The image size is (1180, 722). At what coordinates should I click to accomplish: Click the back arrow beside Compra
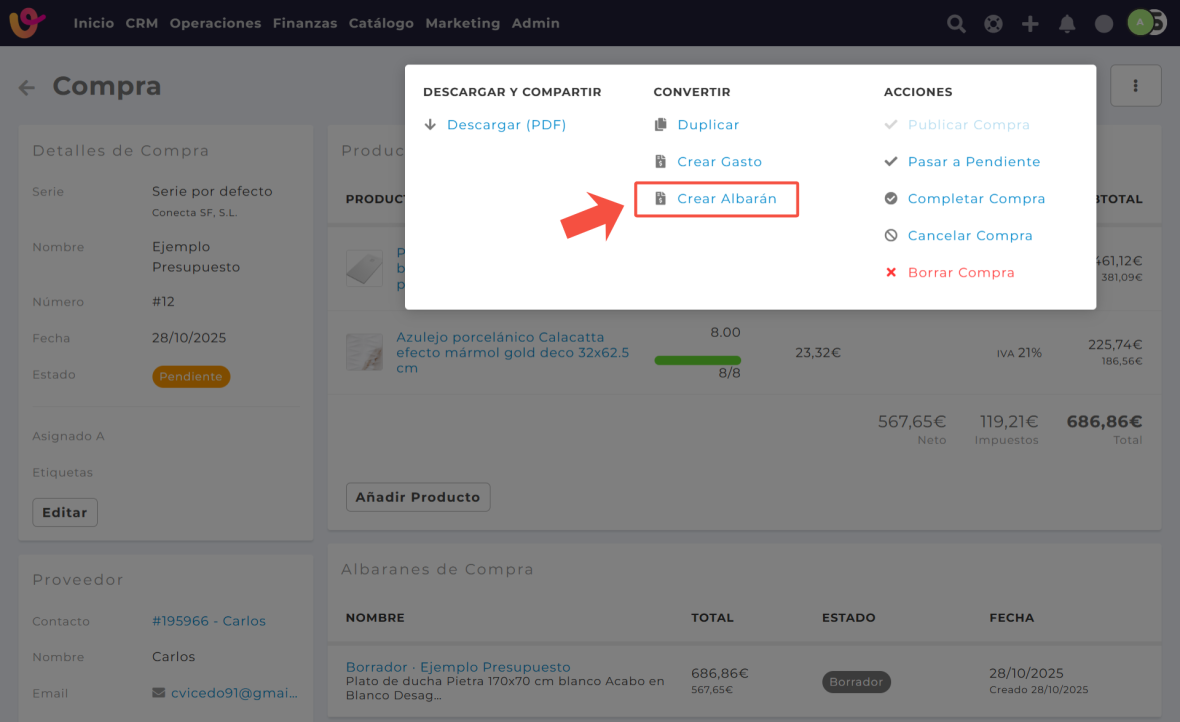(27, 88)
